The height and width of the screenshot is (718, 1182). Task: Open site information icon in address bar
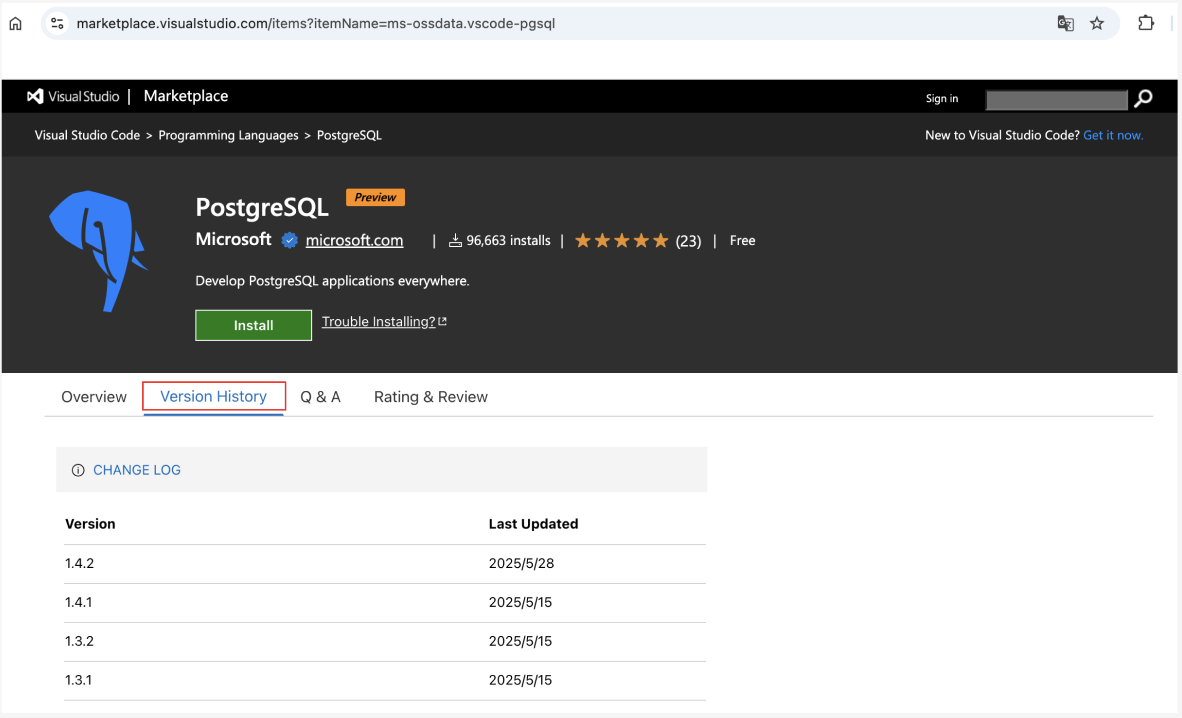click(57, 23)
